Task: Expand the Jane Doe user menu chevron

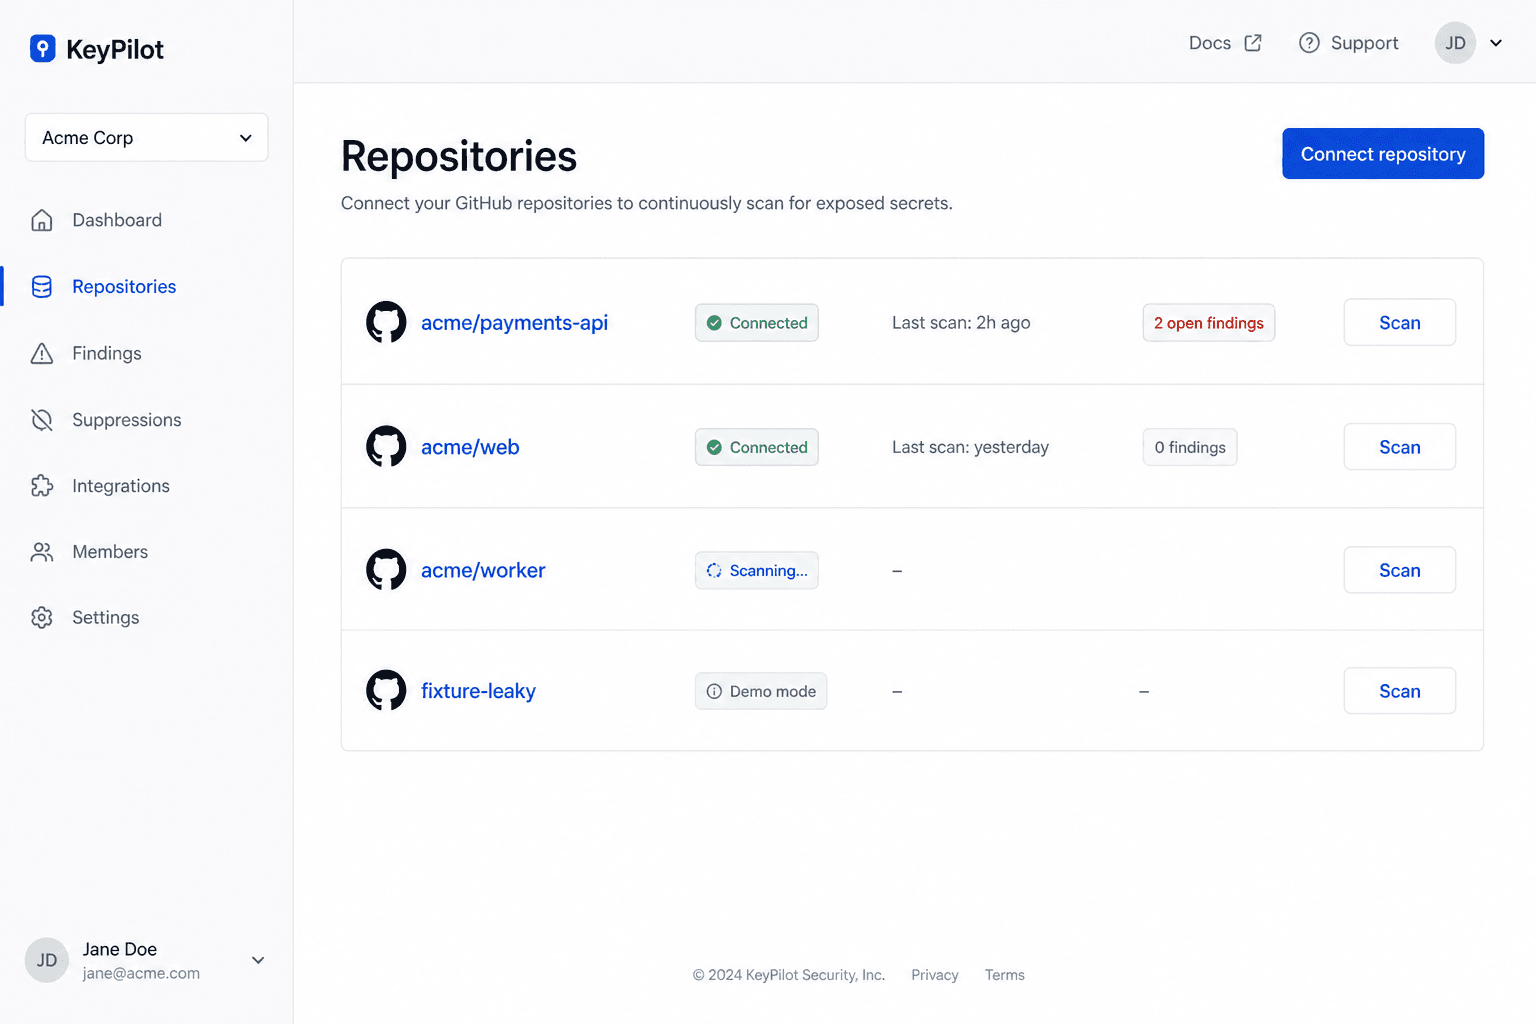Action: point(258,960)
